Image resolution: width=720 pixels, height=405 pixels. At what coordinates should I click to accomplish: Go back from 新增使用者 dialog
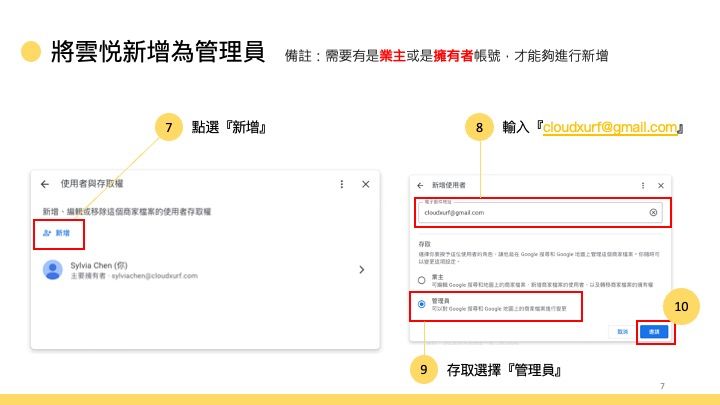coord(420,186)
